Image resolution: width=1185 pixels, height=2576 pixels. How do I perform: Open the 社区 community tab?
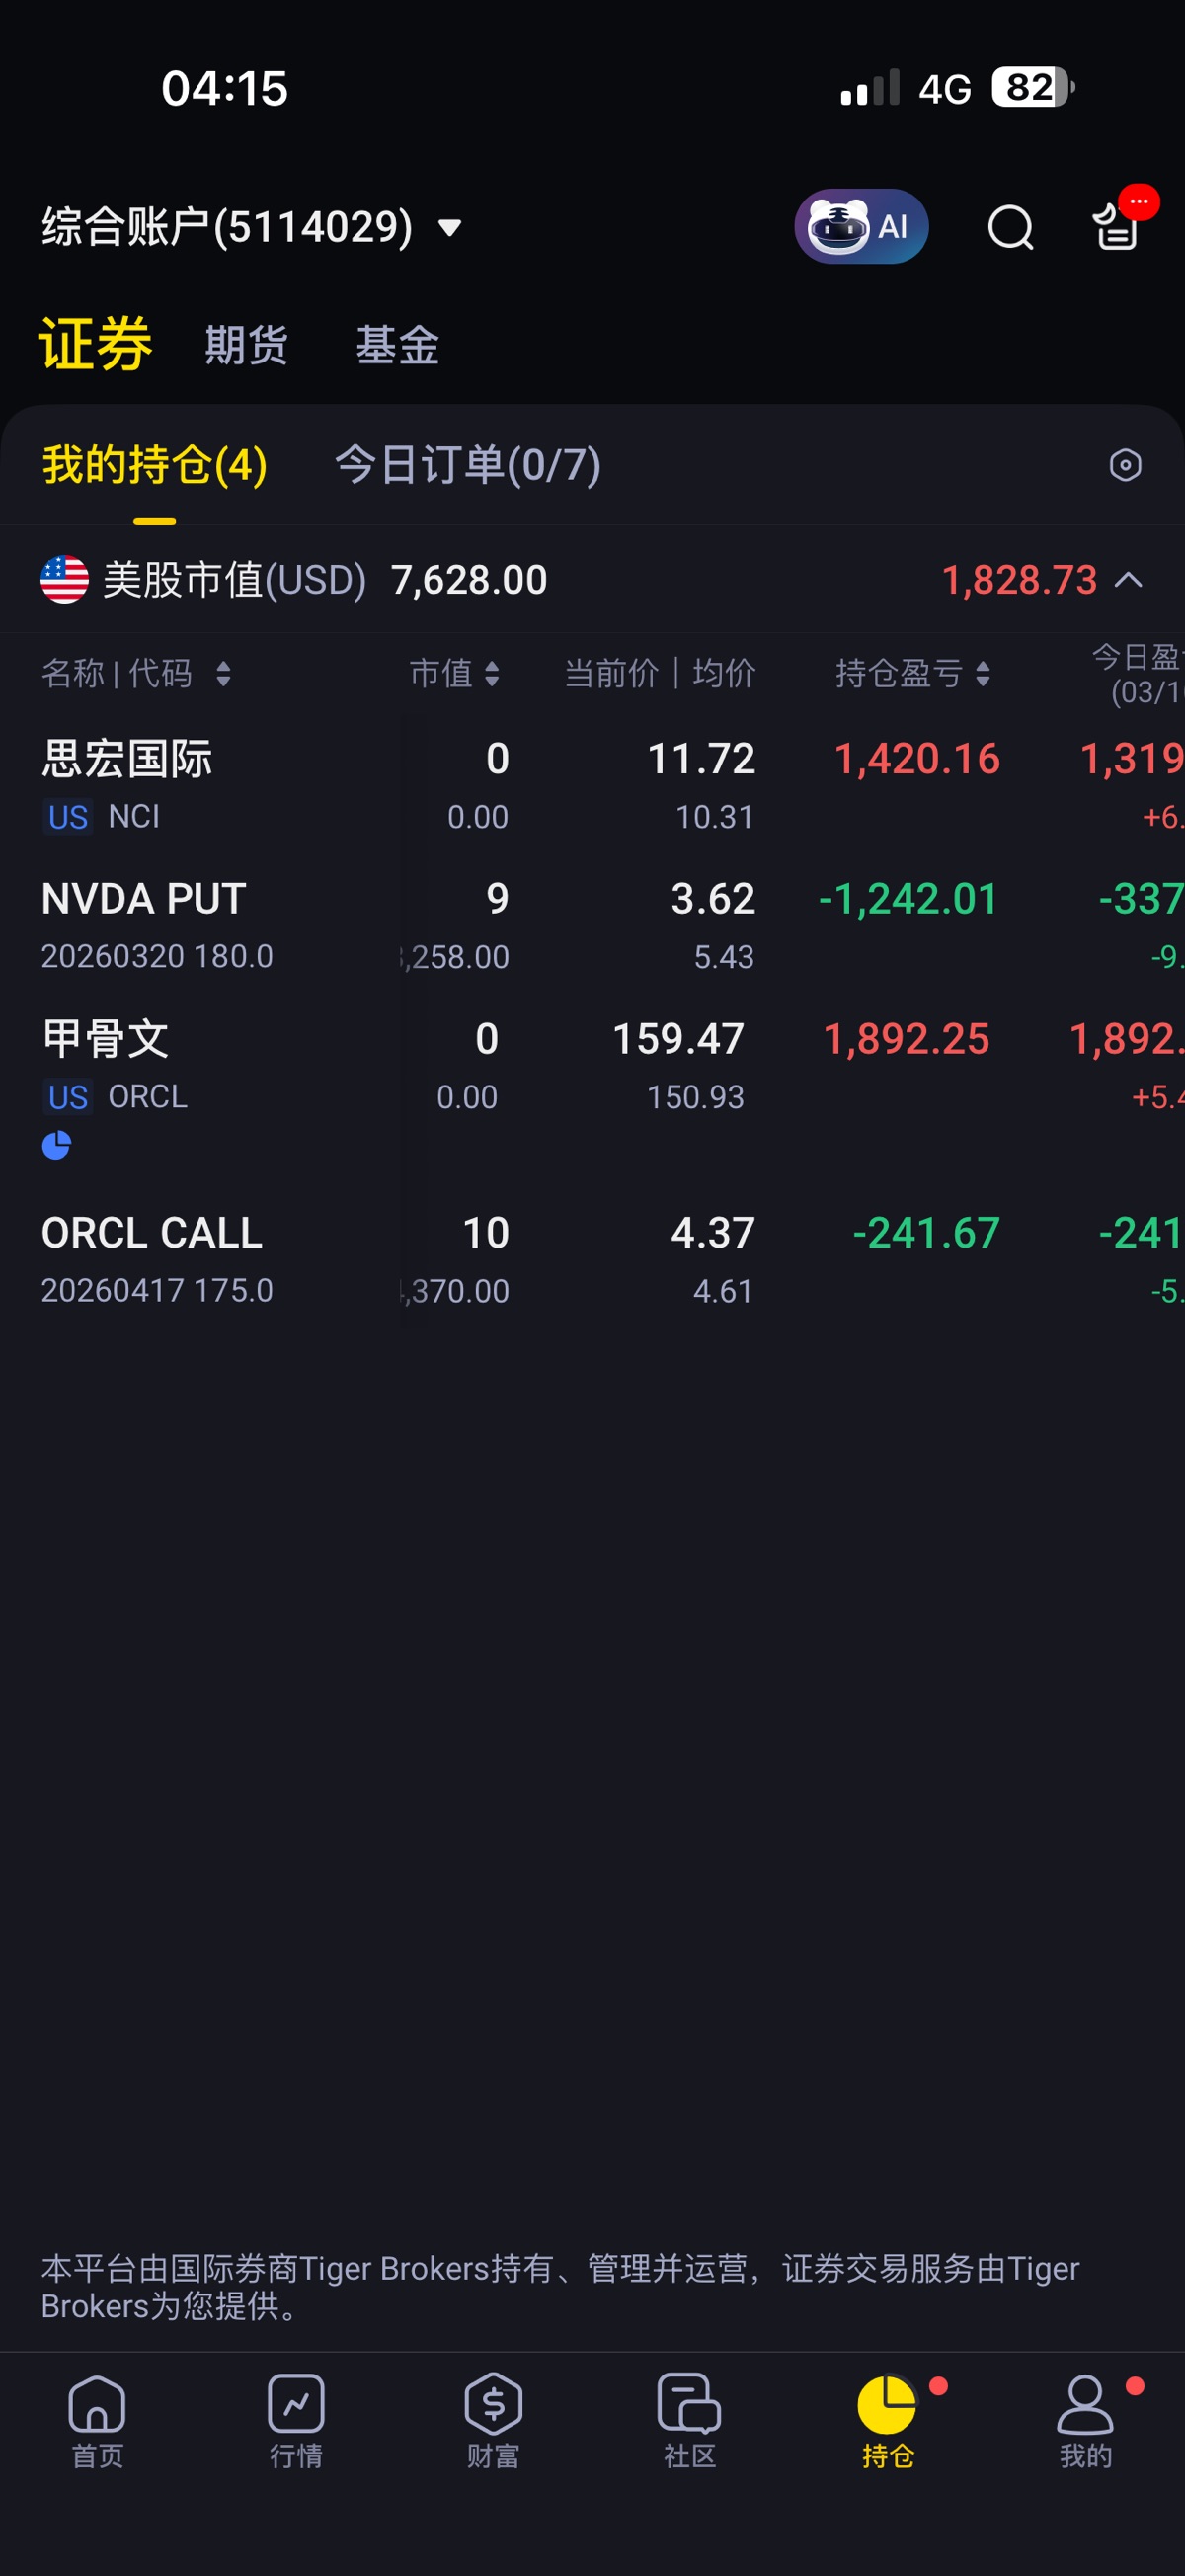pyautogui.click(x=690, y=2420)
